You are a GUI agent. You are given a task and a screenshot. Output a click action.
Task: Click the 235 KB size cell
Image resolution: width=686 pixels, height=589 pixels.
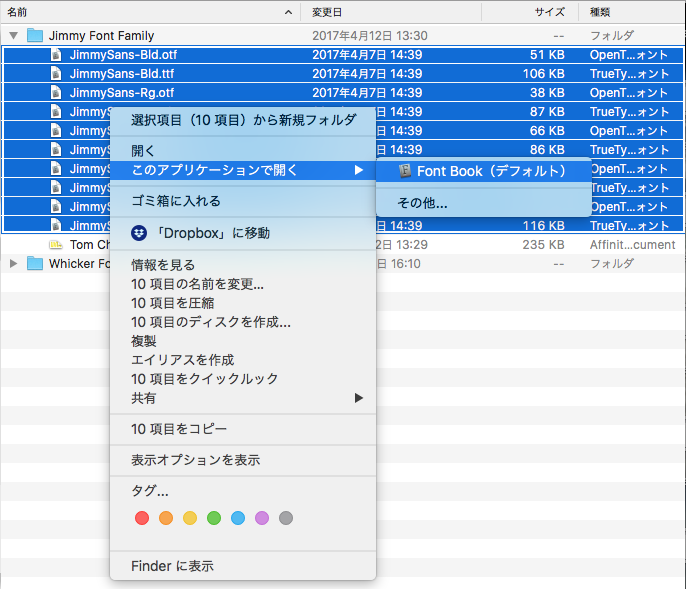click(543, 245)
